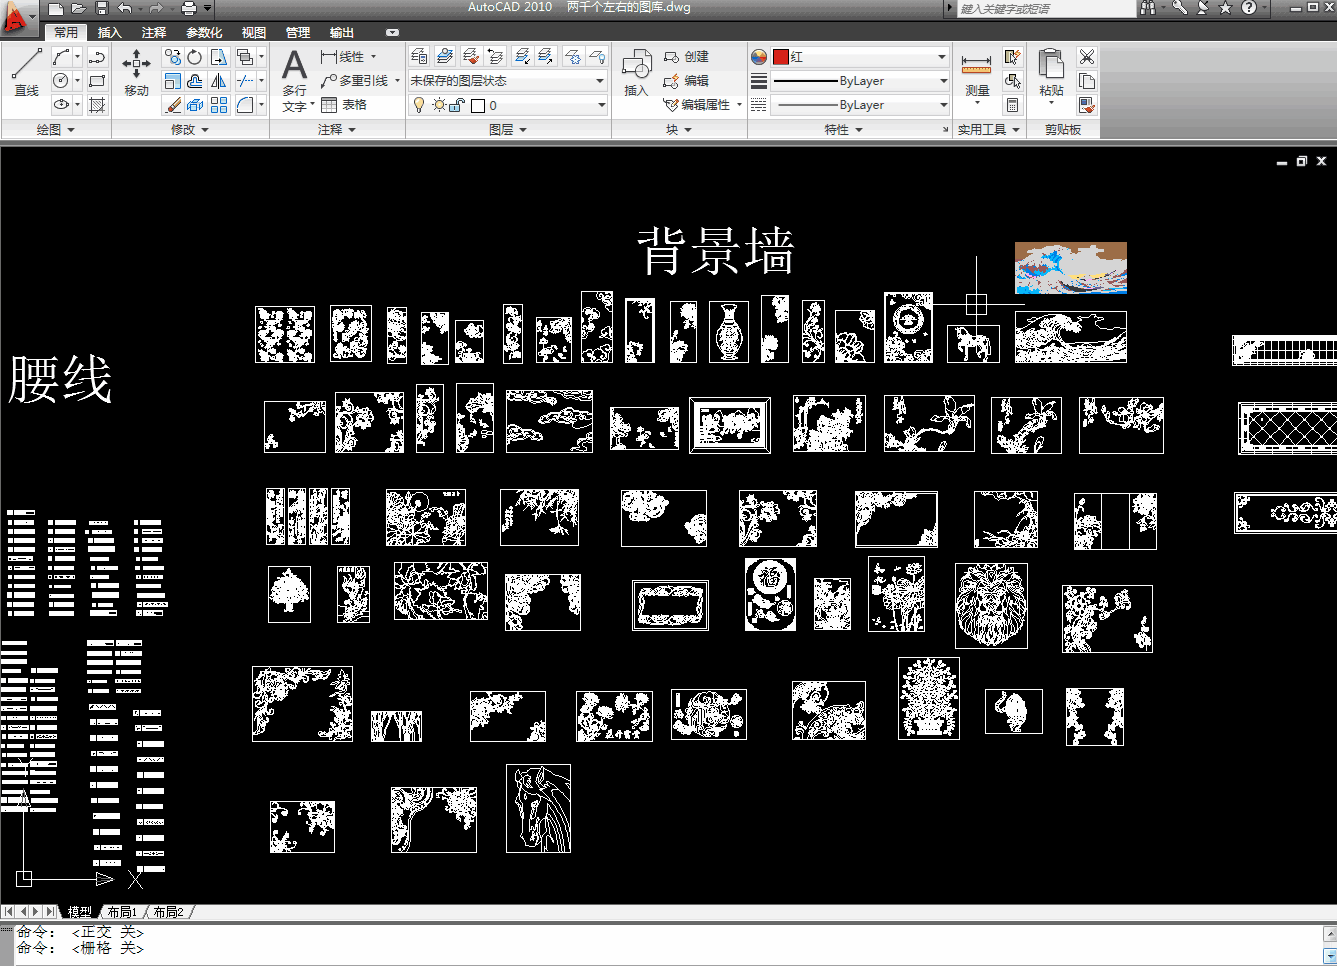Expand the 图层 panel

(x=508, y=130)
